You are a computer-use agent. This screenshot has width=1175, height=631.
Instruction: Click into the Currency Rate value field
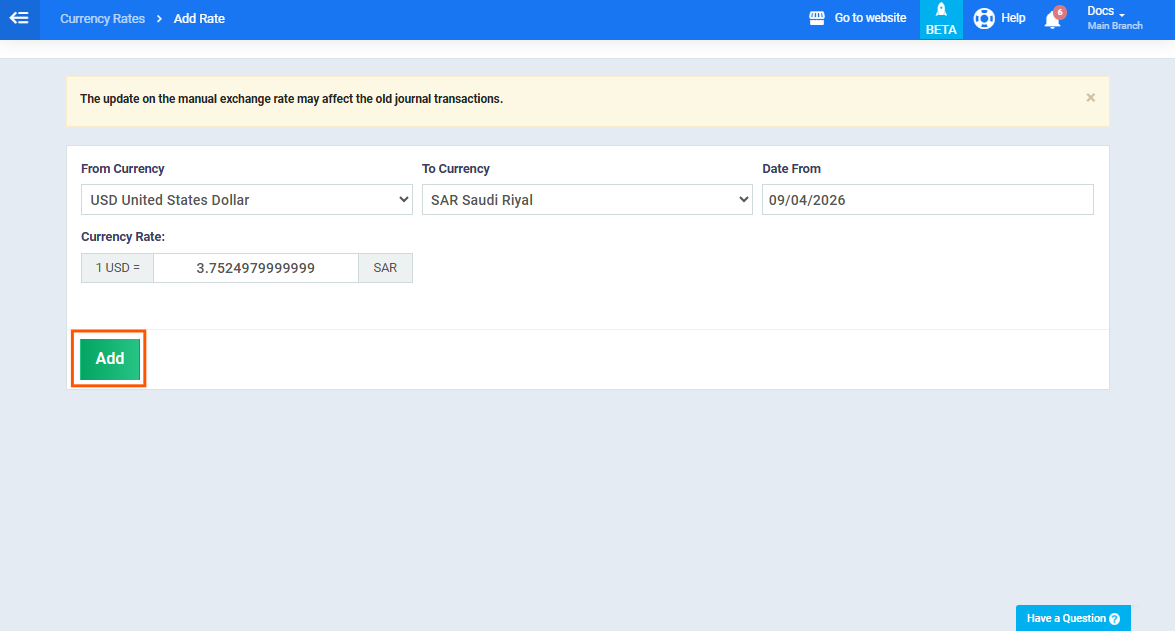click(x=255, y=268)
